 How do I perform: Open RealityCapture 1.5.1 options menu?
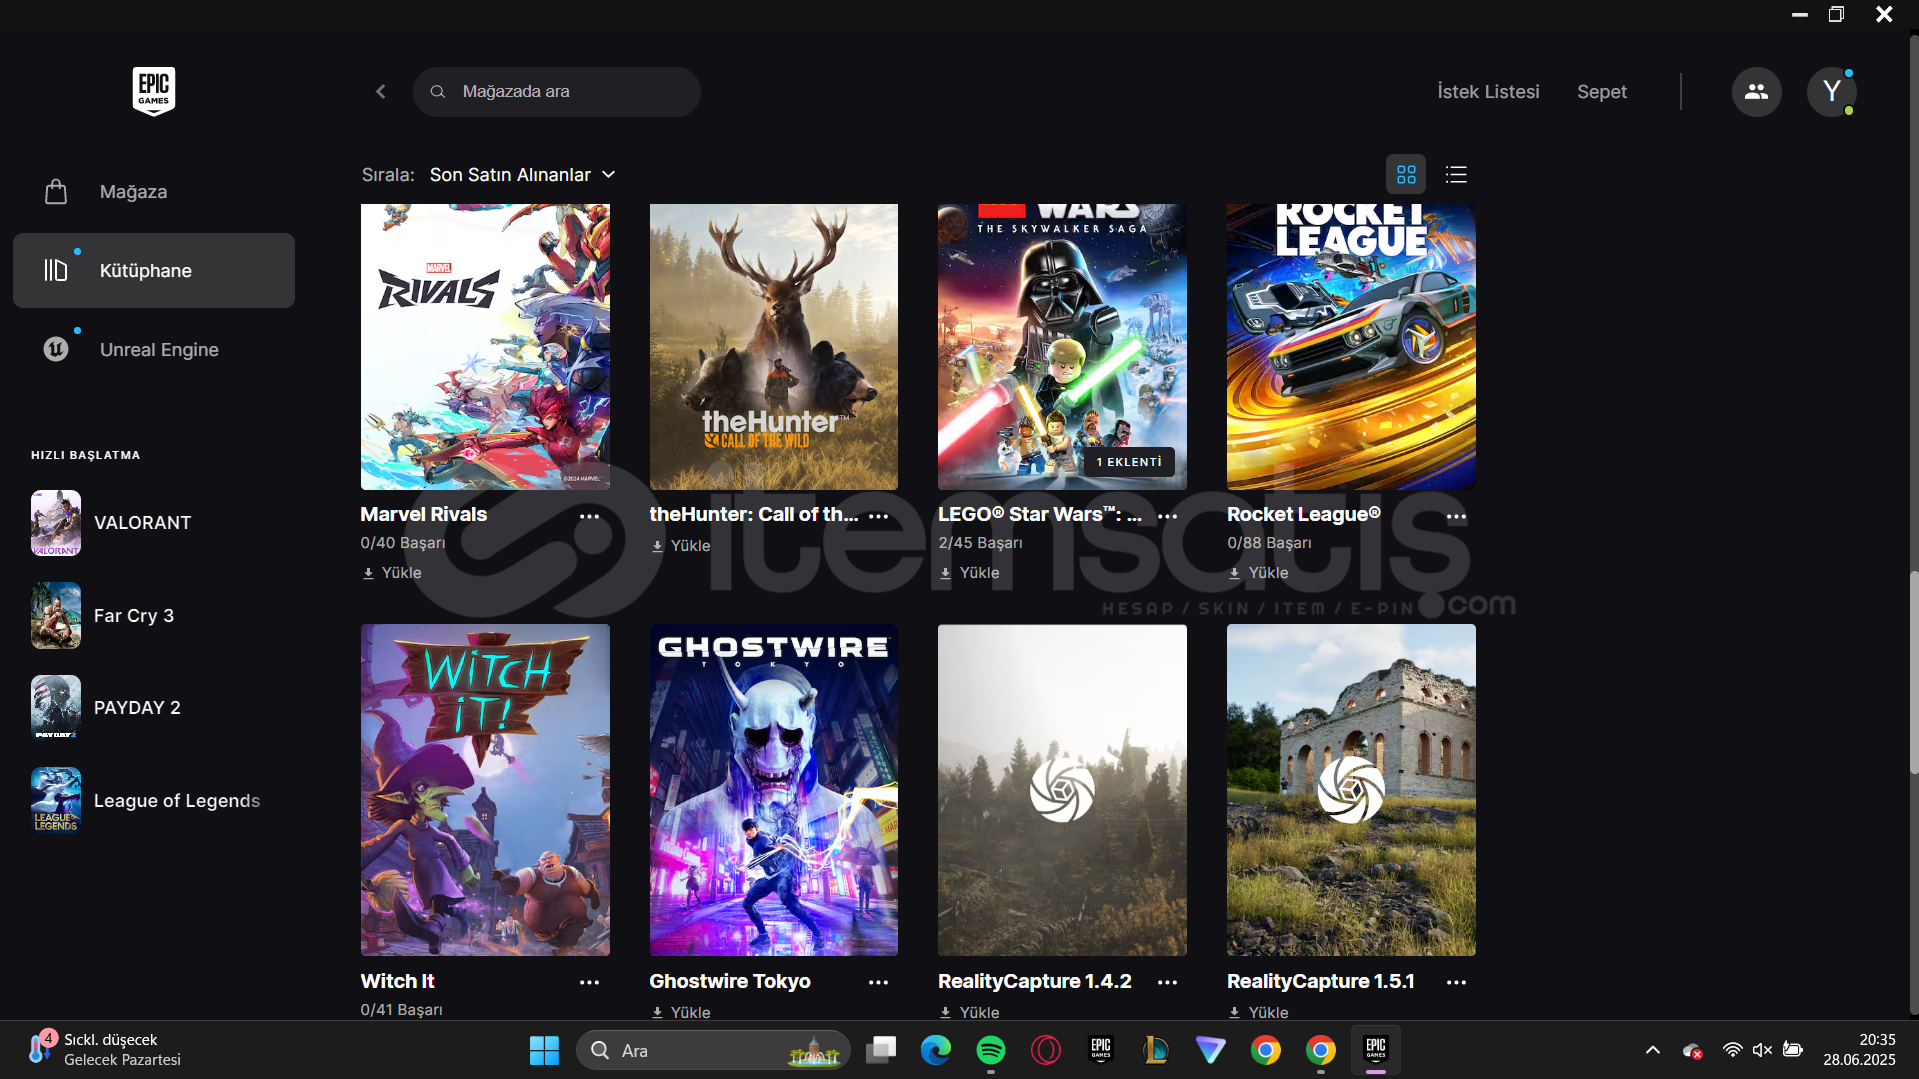pos(1456,983)
